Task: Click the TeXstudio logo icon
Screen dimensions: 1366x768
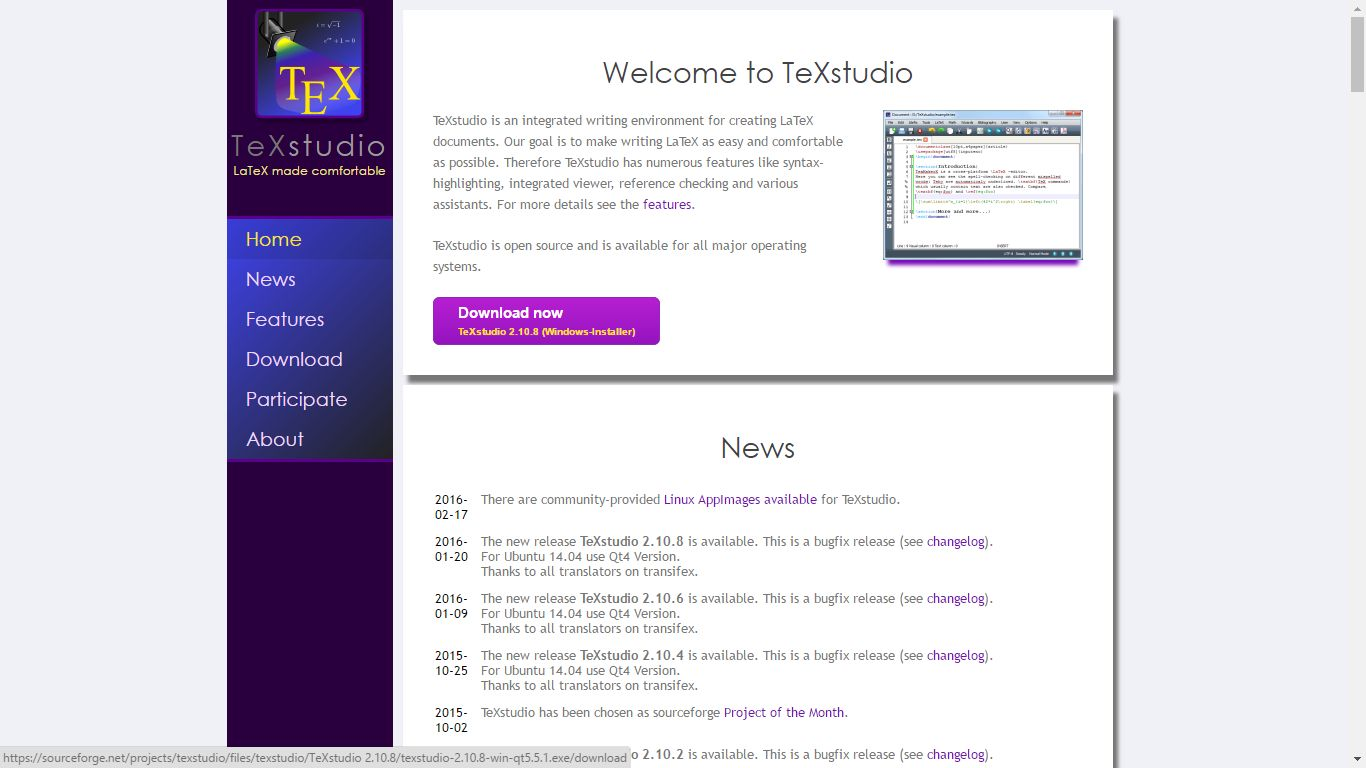Action: [309, 64]
